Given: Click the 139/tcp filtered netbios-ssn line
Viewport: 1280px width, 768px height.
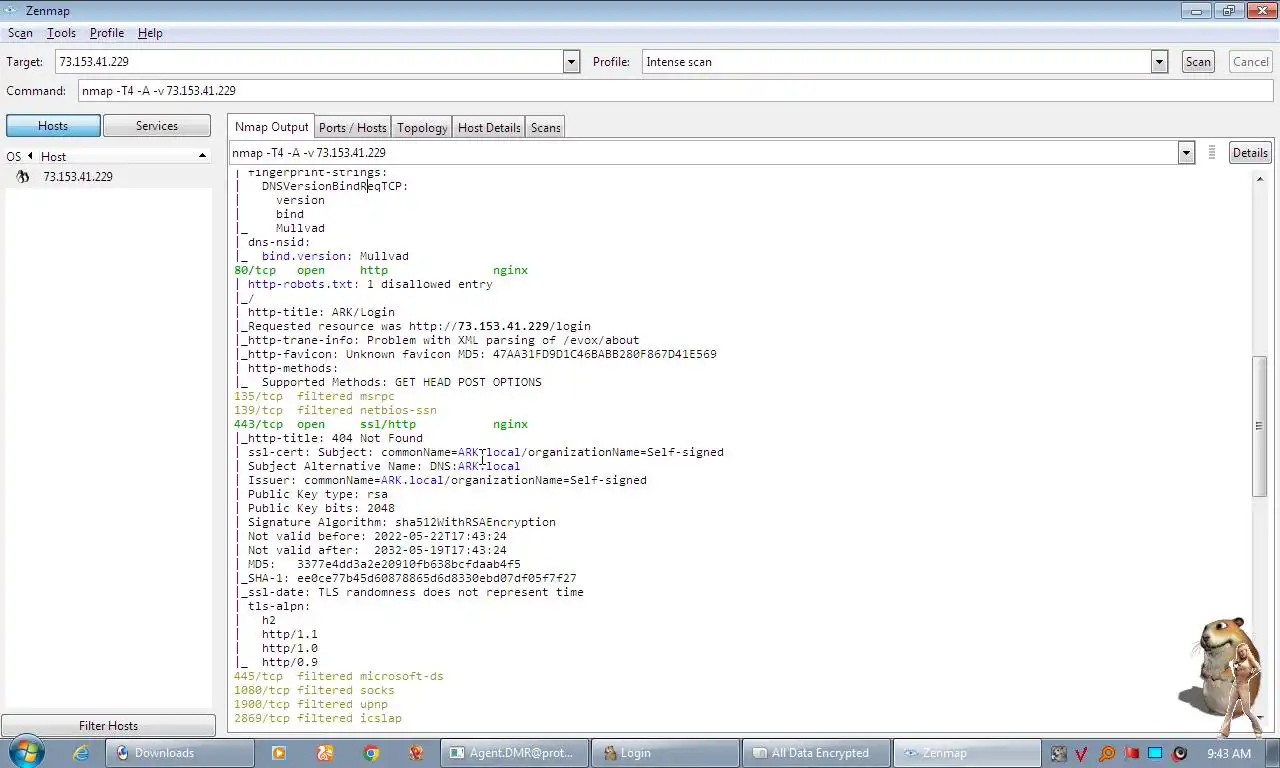Looking at the screenshot, I should tap(335, 410).
